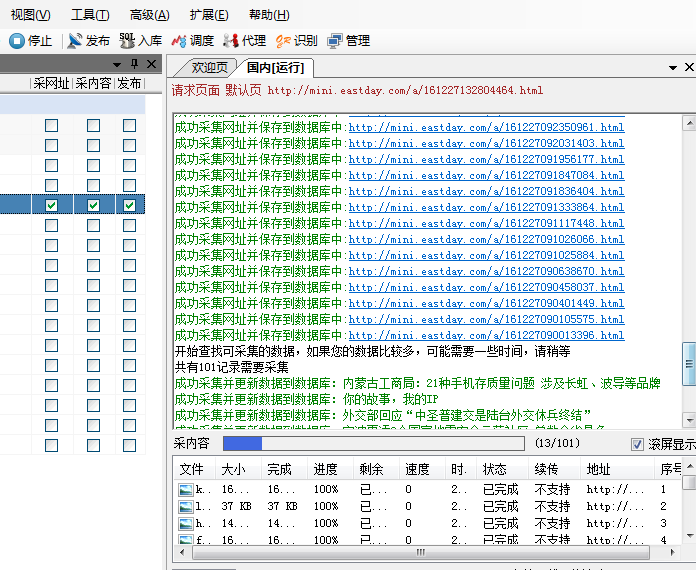Uncheck 采网址 in the highlighted row

51,205
